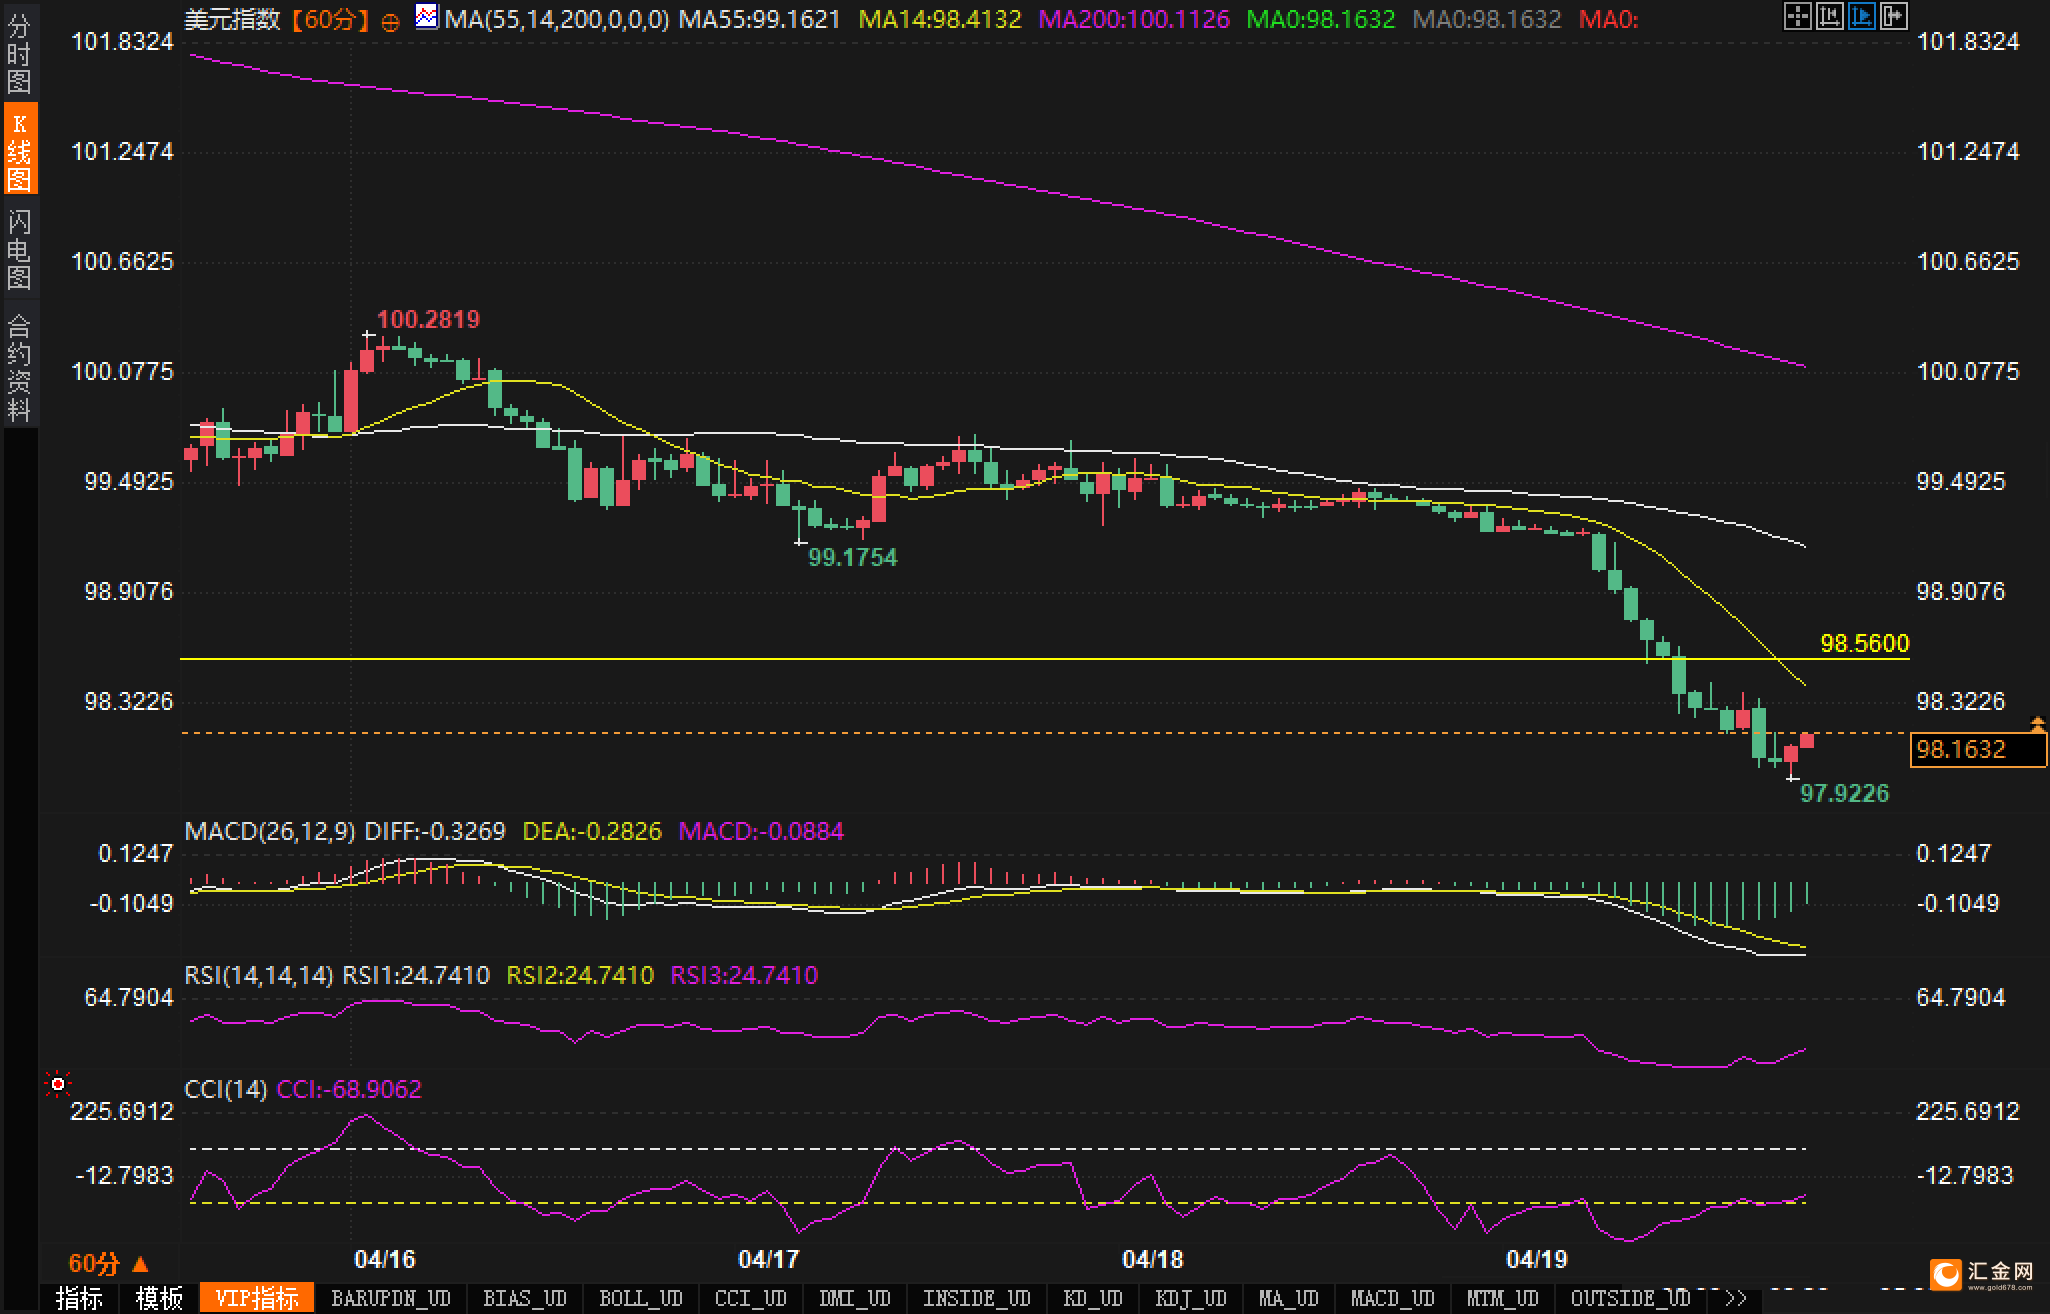Open the MA indicator settings icon
The image size is (2050, 1314).
click(427, 17)
